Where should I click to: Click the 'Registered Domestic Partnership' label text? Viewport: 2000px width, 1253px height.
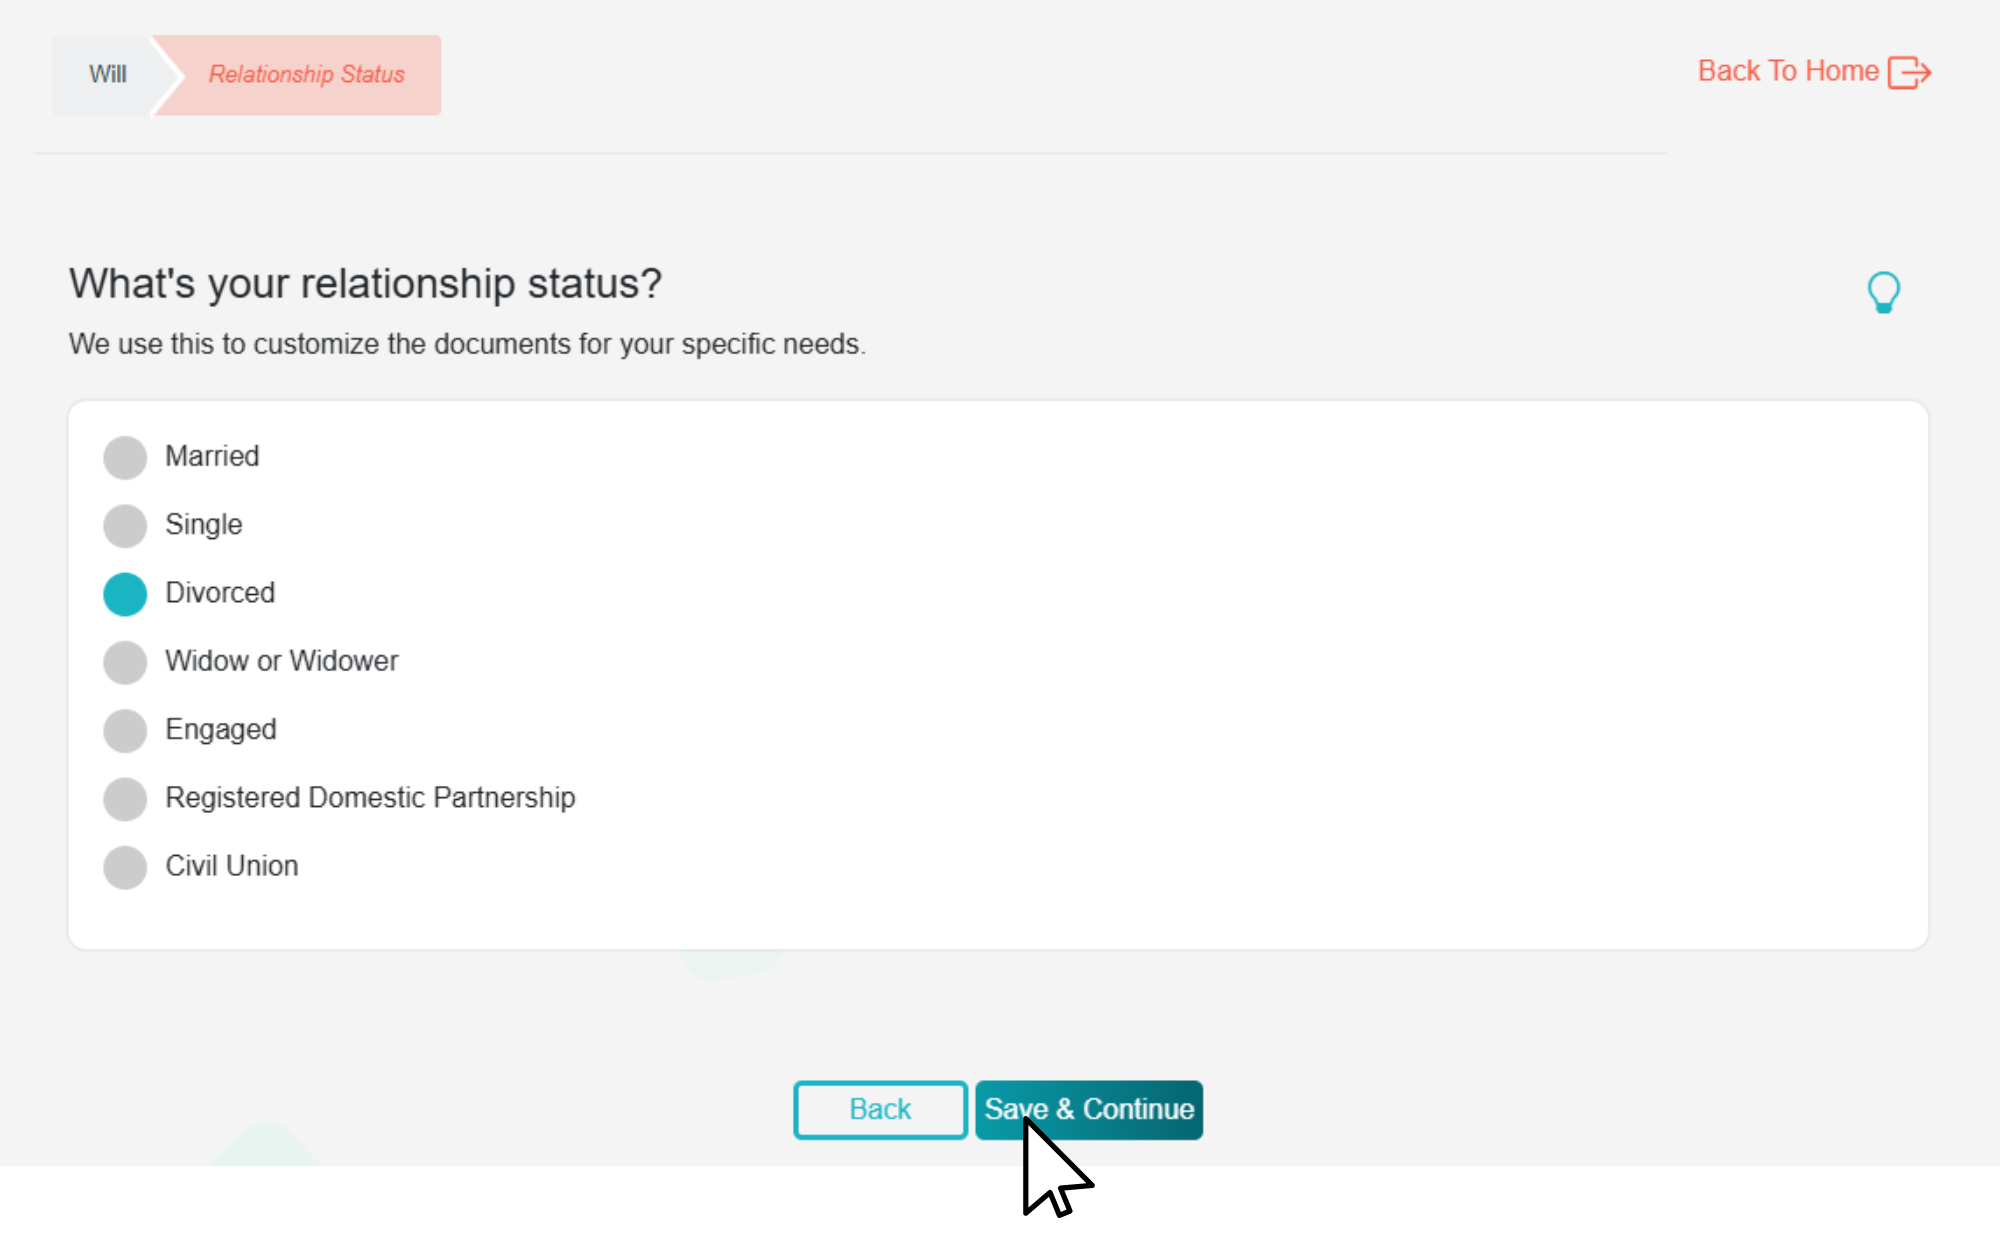point(370,798)
